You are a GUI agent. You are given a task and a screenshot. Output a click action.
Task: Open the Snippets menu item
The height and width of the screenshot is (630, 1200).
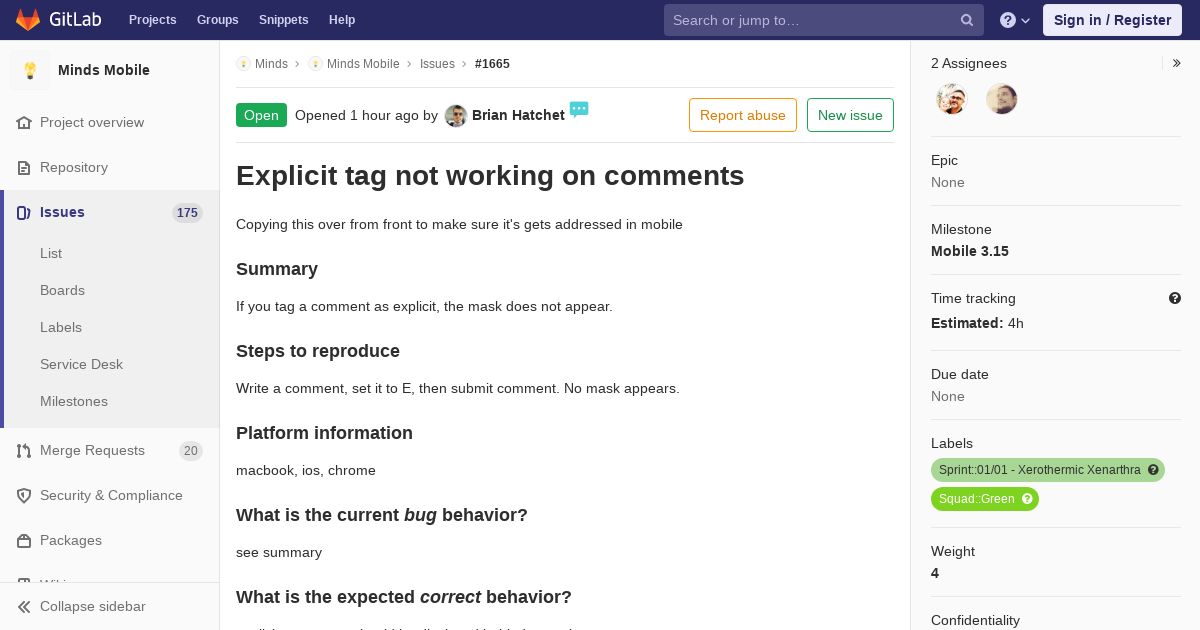pyautogui.click(x=284, y=20)
